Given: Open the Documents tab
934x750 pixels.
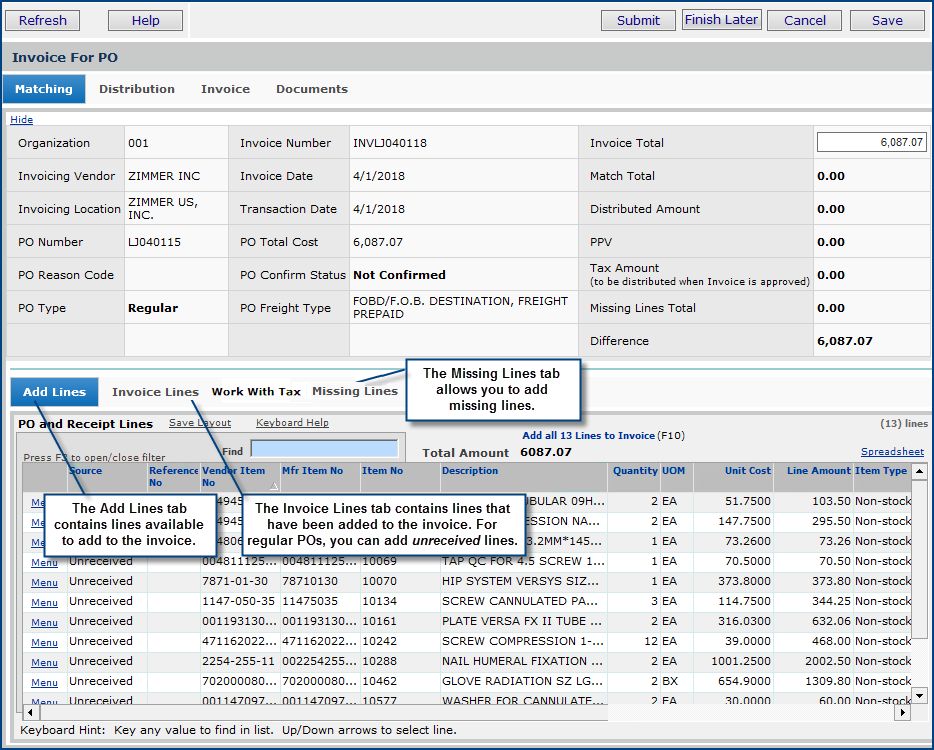Looking at the screenshot, I should click(312, 89).
